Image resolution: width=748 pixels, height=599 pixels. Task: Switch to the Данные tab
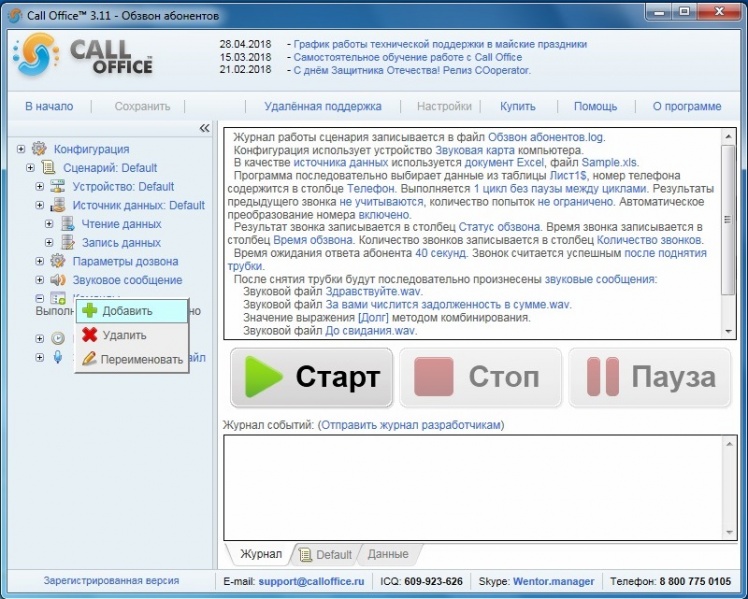pyautogui.click(x=388, y=554)
